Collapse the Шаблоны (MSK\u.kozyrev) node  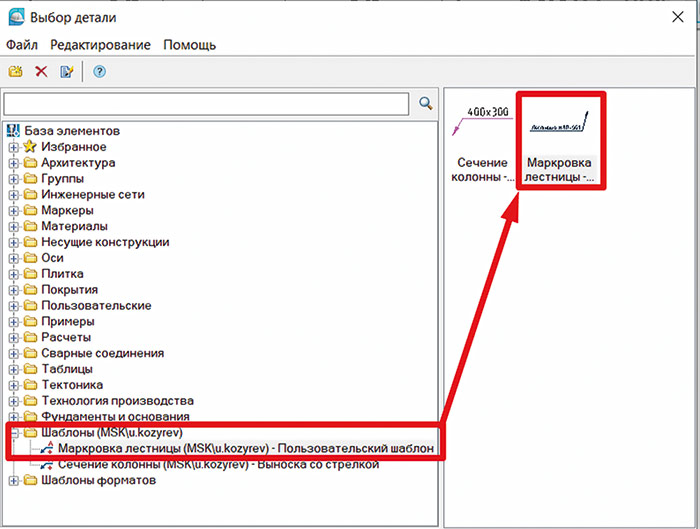[14, 433]
